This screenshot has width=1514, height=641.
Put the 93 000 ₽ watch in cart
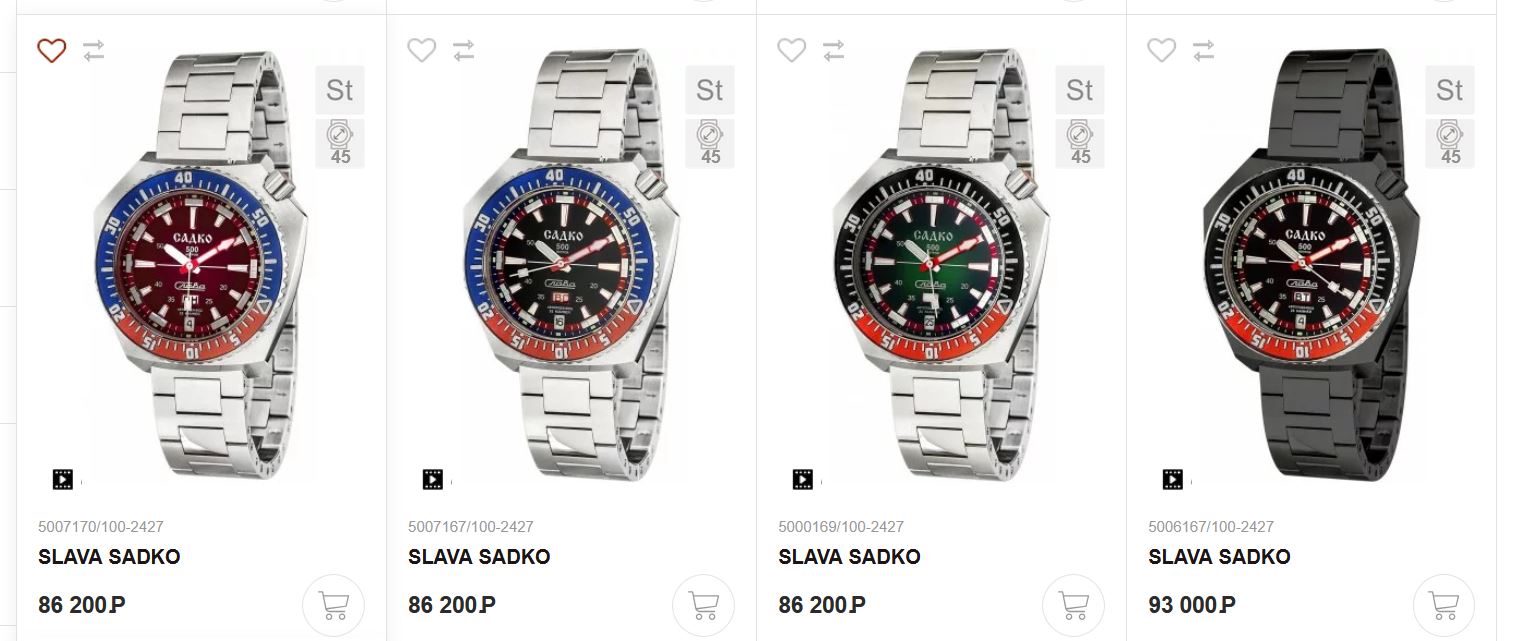click(x=1443, y=605)
